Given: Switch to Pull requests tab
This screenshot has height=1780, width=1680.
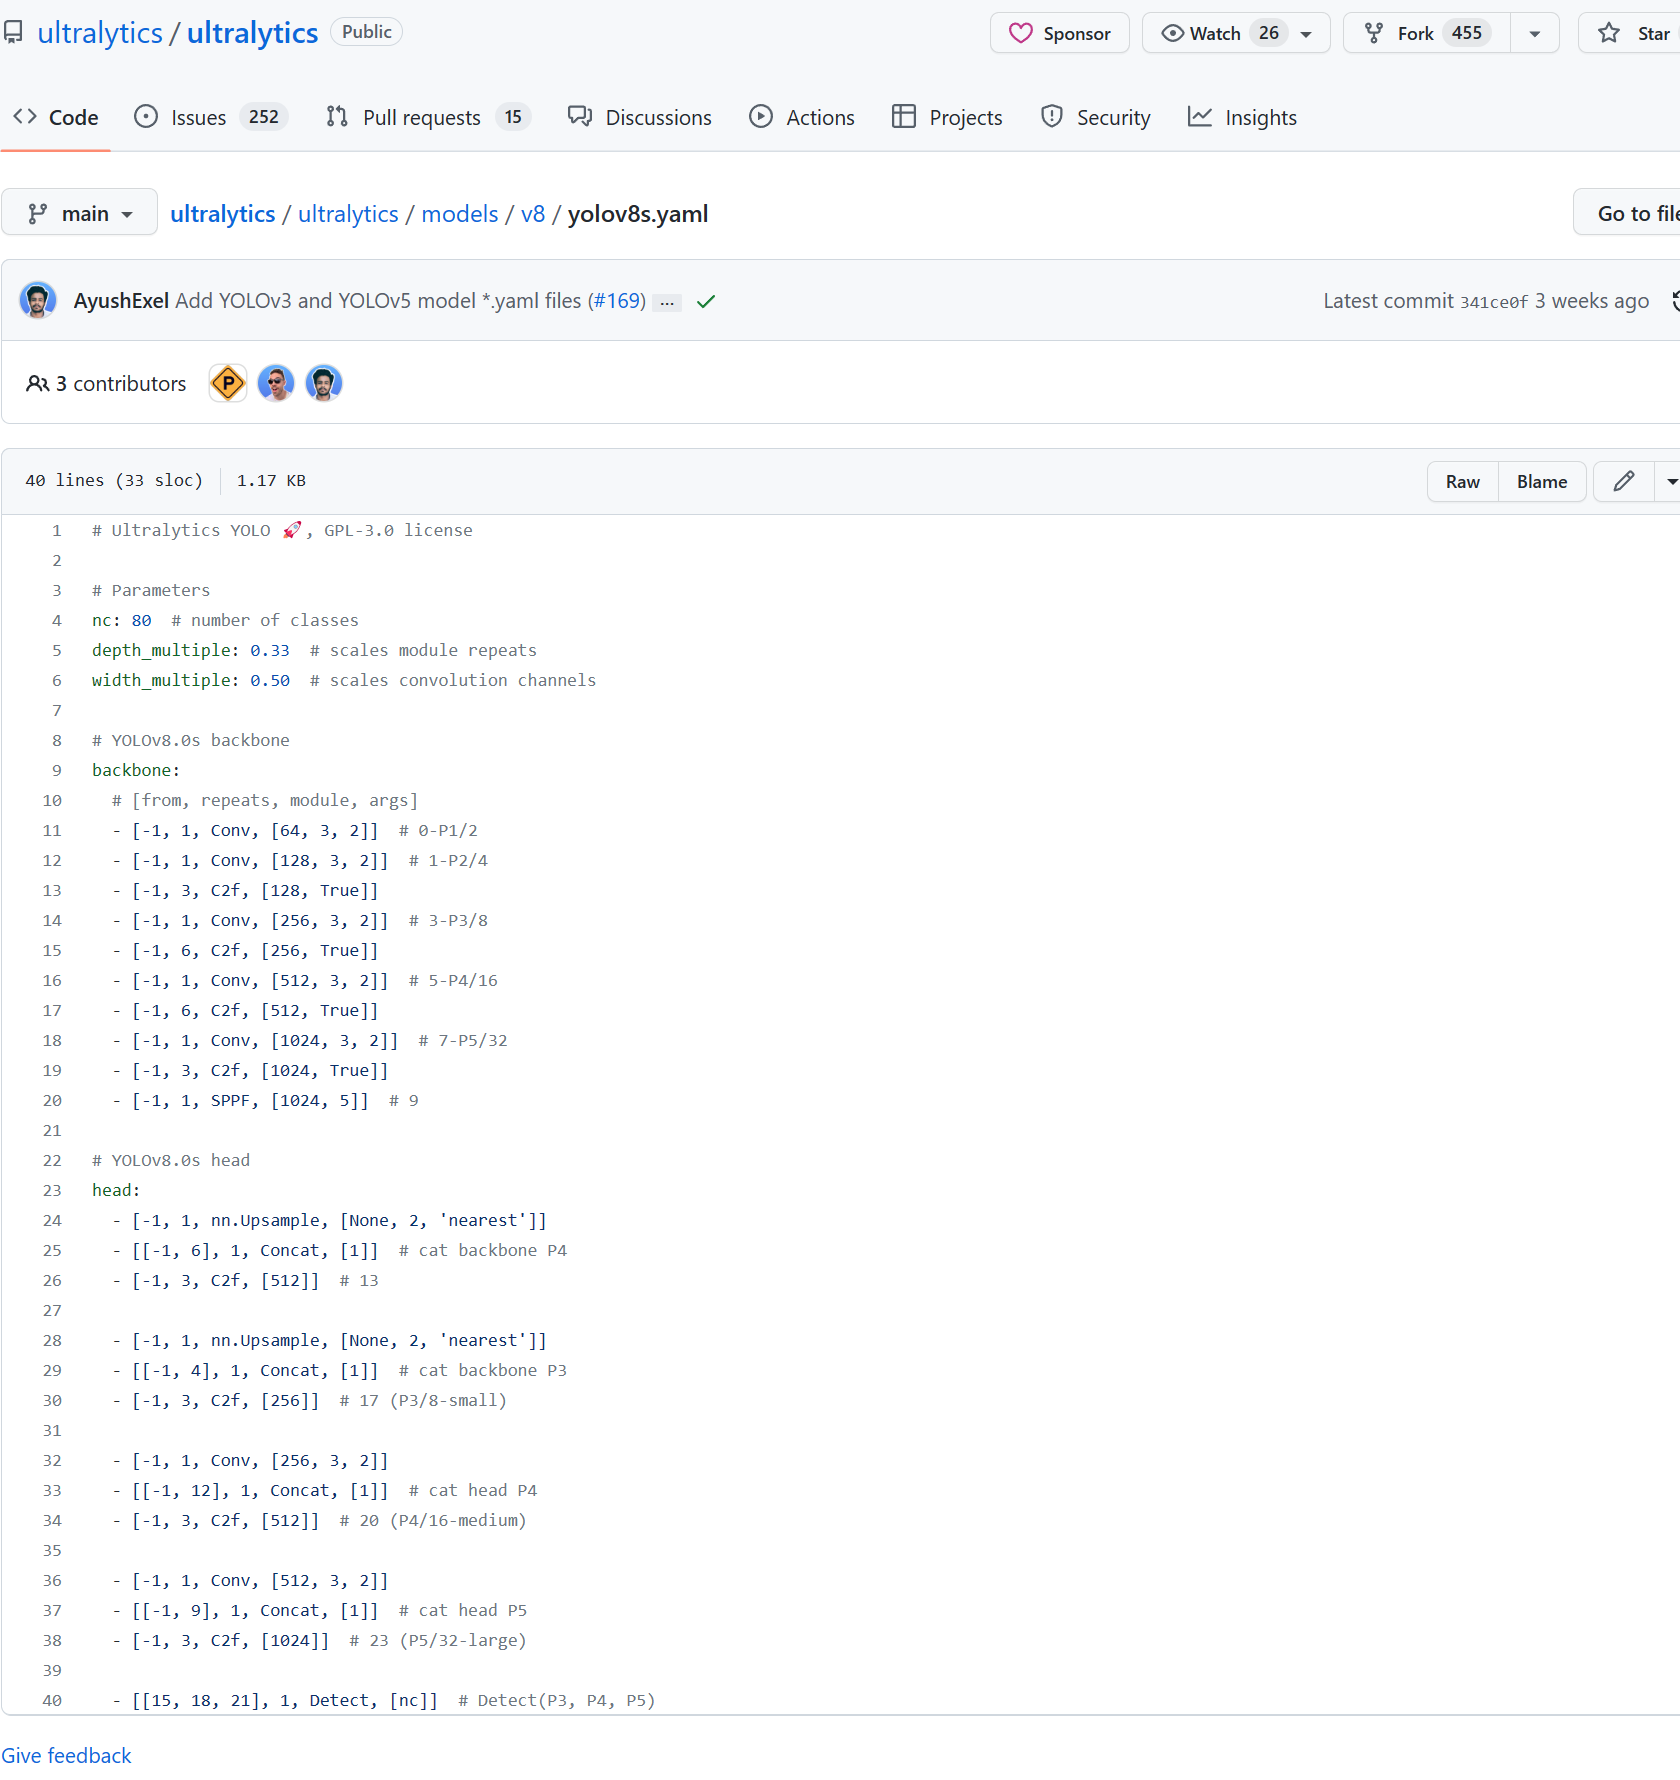Looking at the screenshot, I should tap(428, 117).
